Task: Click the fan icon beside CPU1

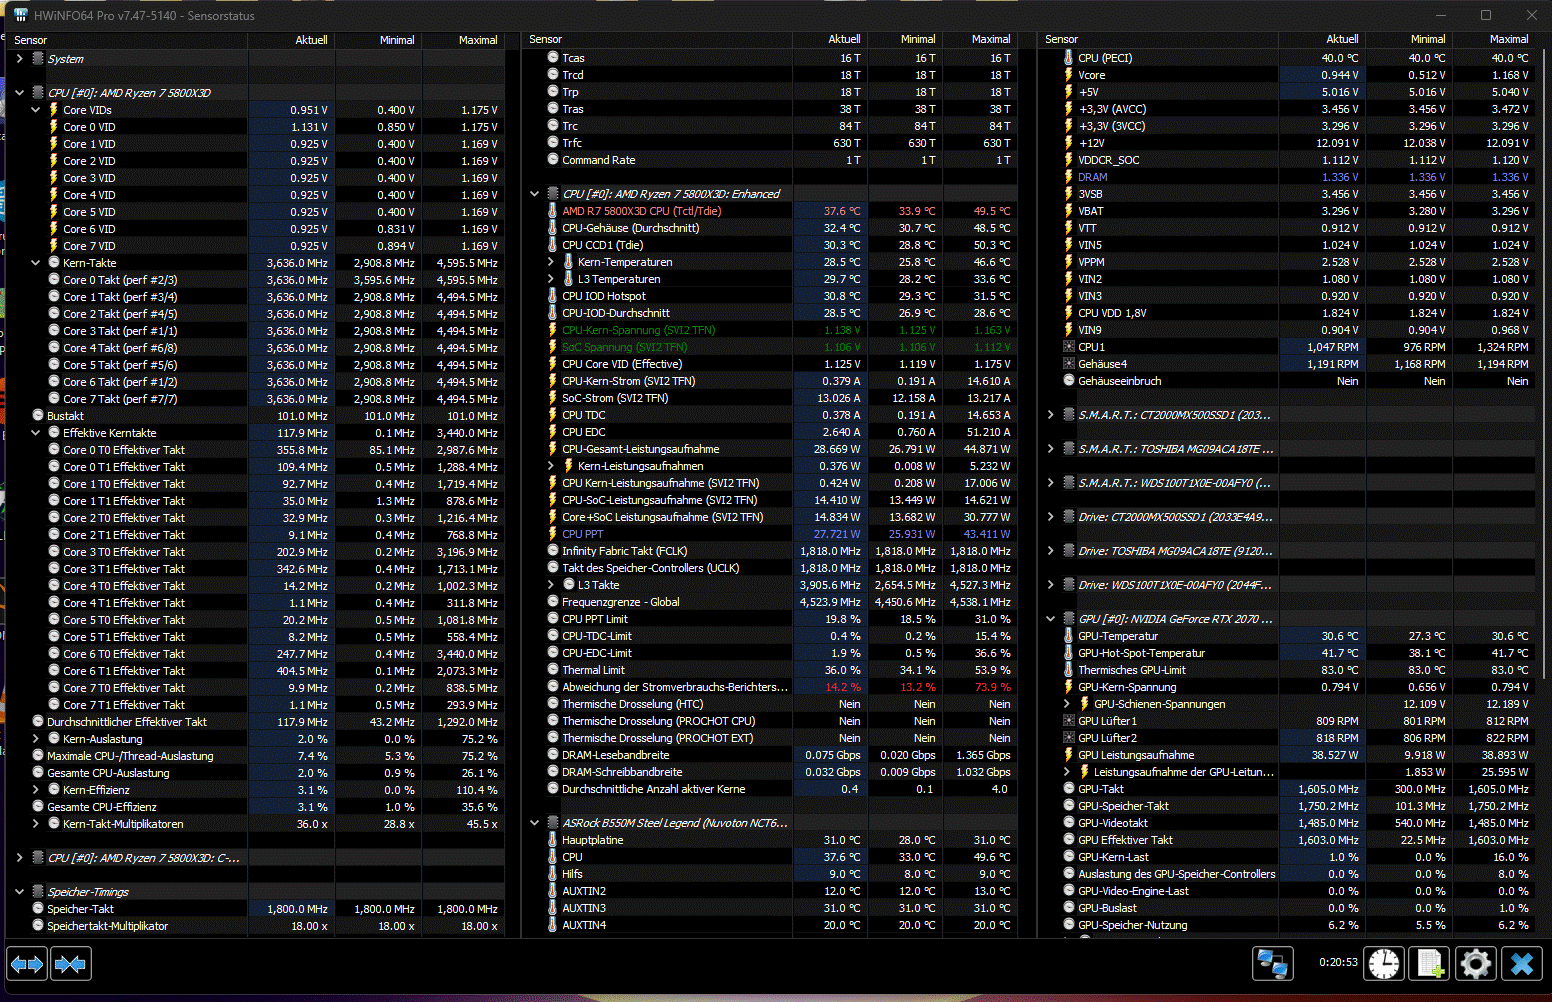Action: (x=1069, y=347)
